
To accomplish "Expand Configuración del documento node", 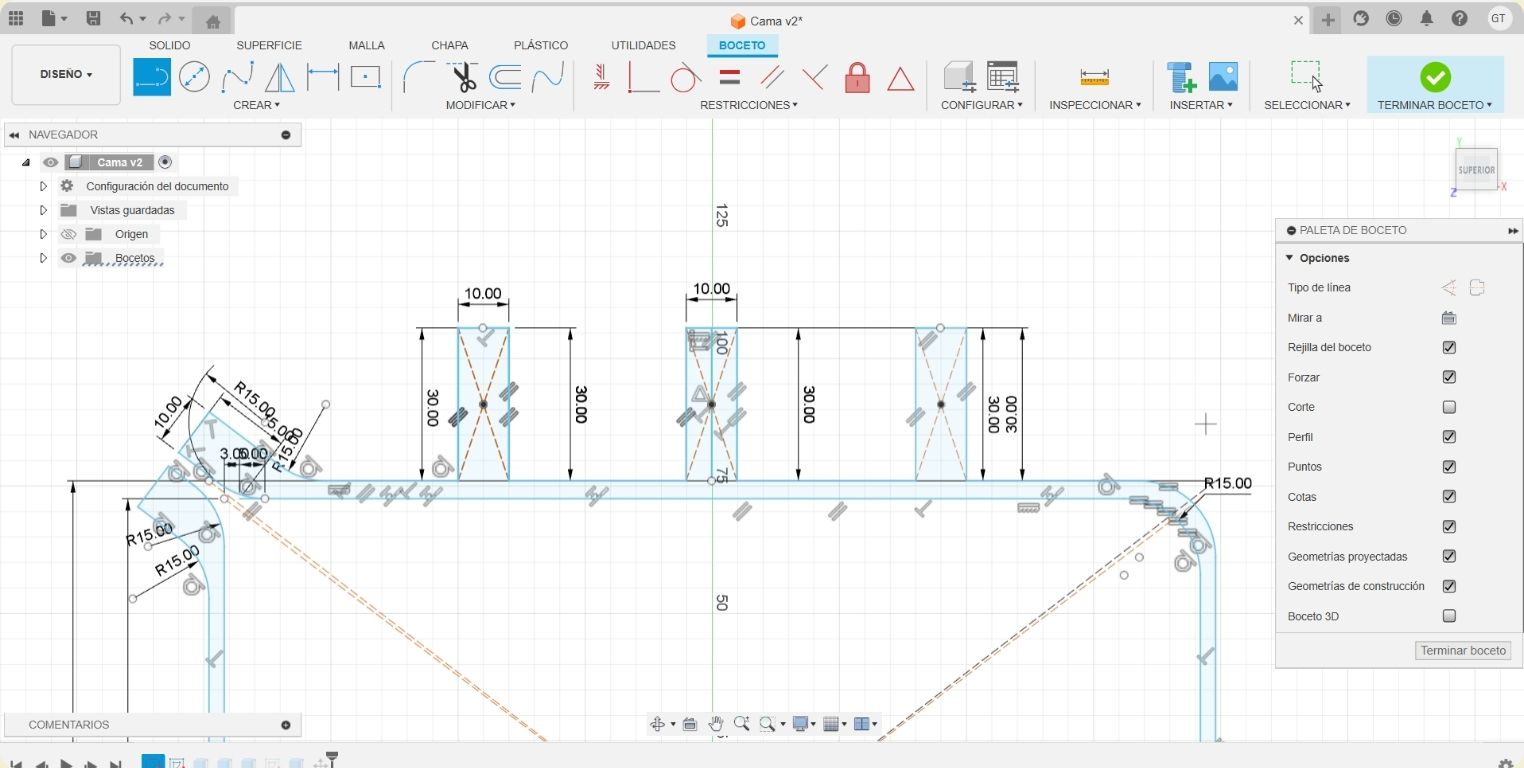I will pos(43,186).
